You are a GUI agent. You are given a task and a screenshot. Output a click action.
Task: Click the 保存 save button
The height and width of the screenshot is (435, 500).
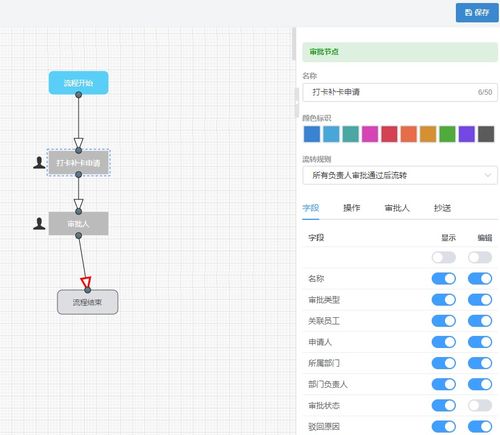click(x=477, y=13)
